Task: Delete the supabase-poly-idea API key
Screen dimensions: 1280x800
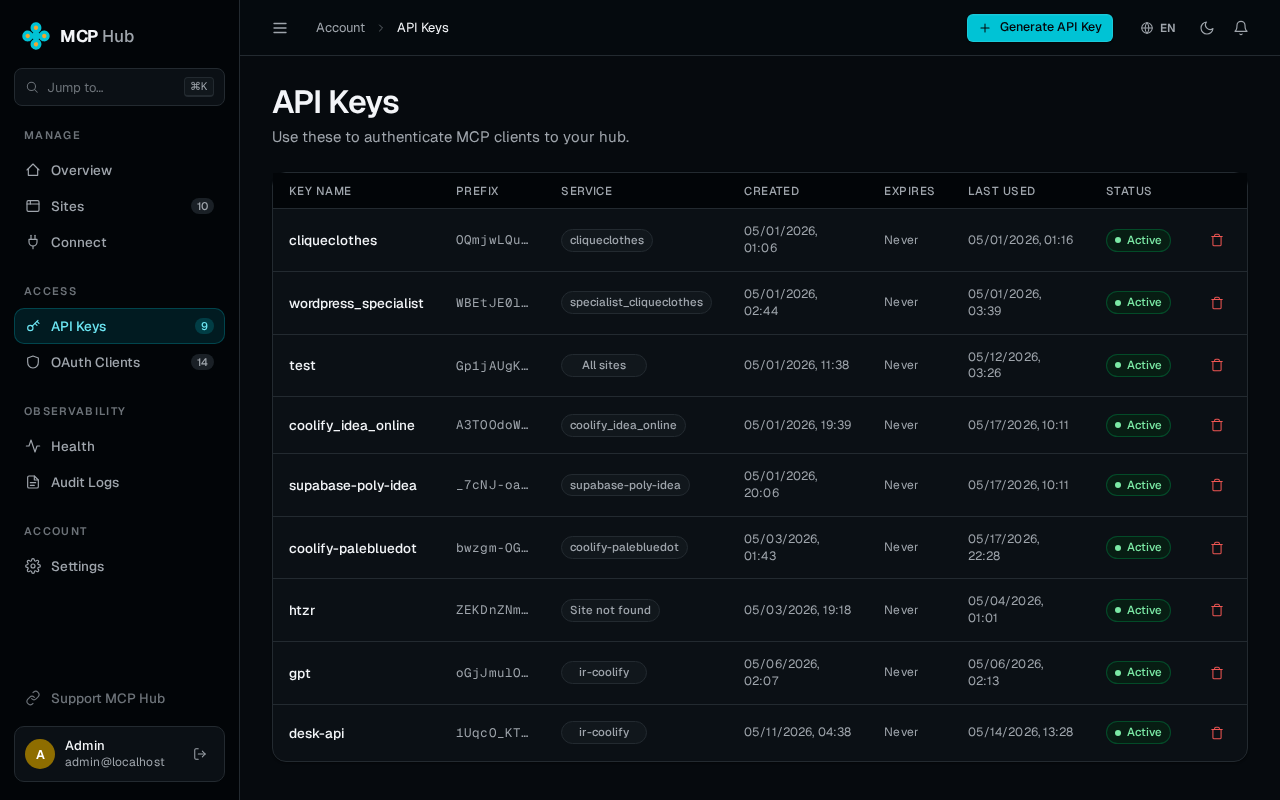Action: click(x=1217, y=485)
